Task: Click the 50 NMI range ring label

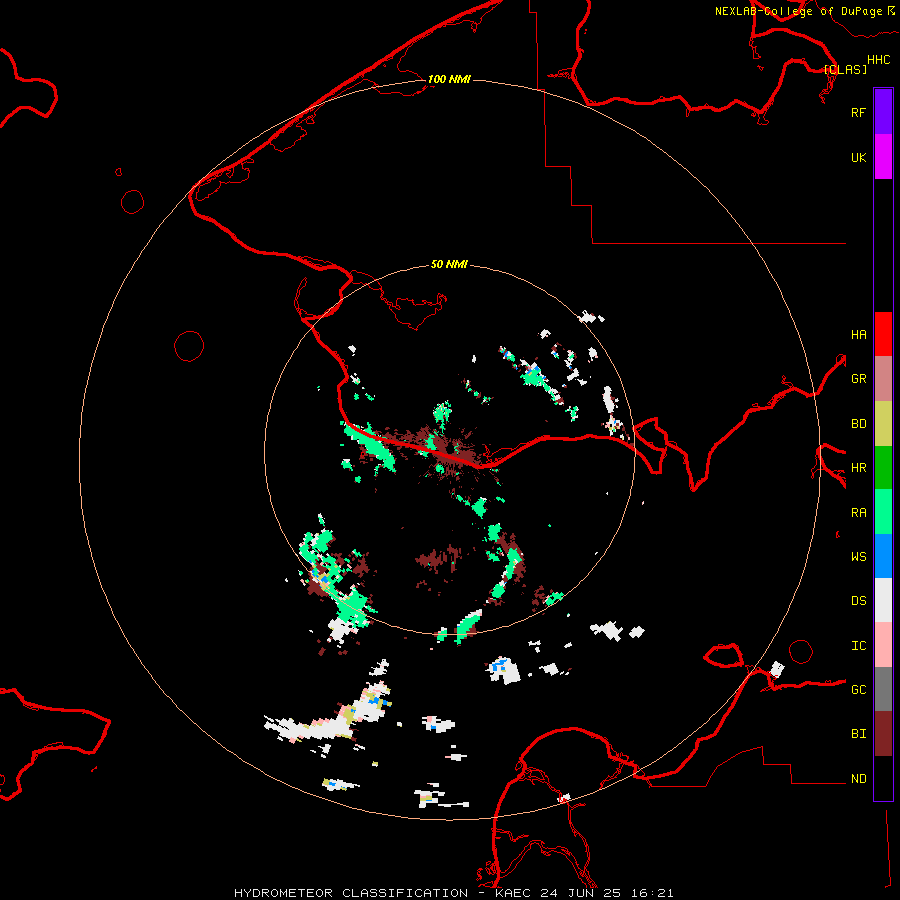Action: click(449, 264)
